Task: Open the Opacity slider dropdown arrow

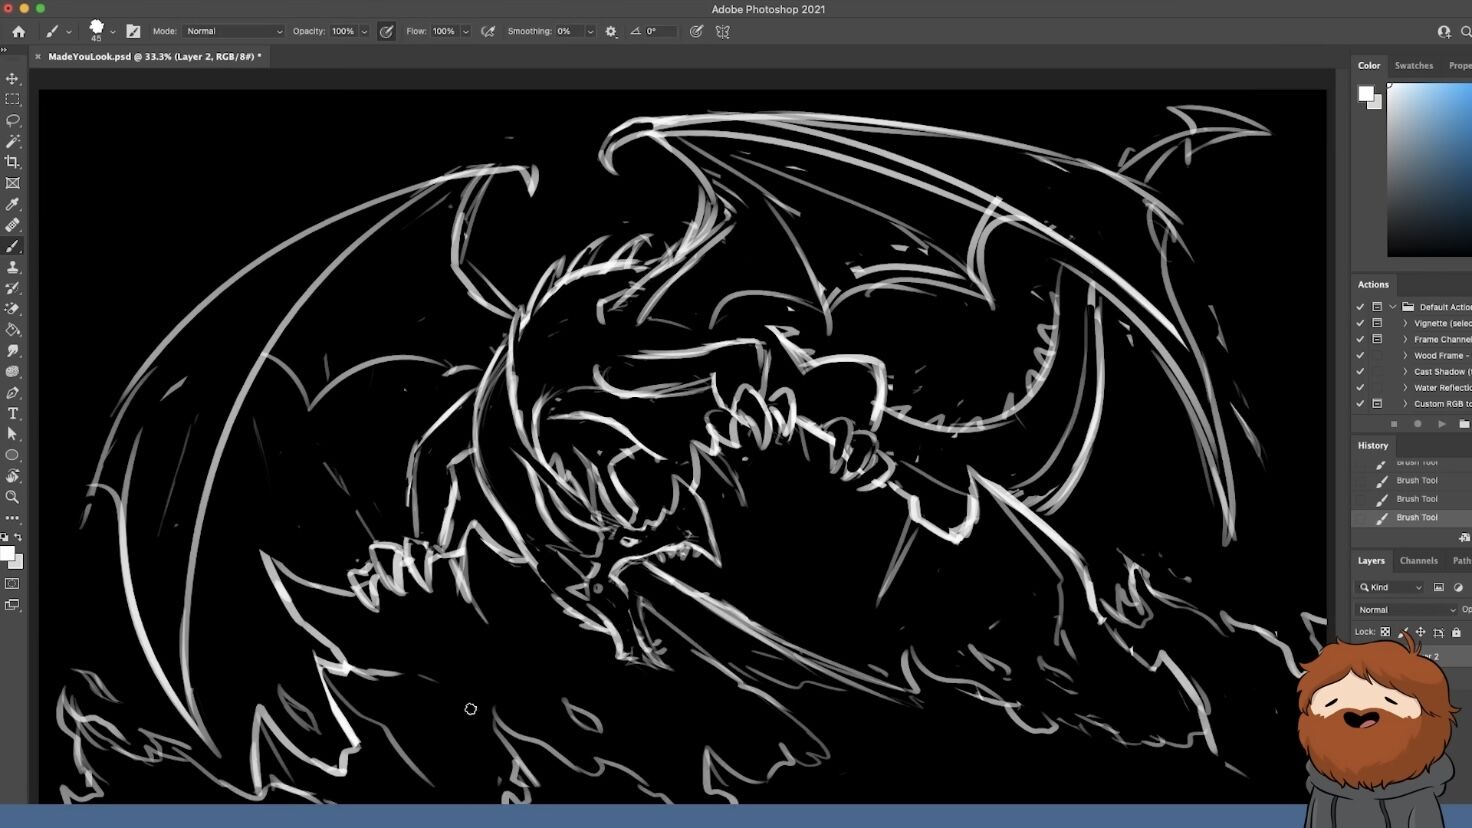Action: click(364, 32)
